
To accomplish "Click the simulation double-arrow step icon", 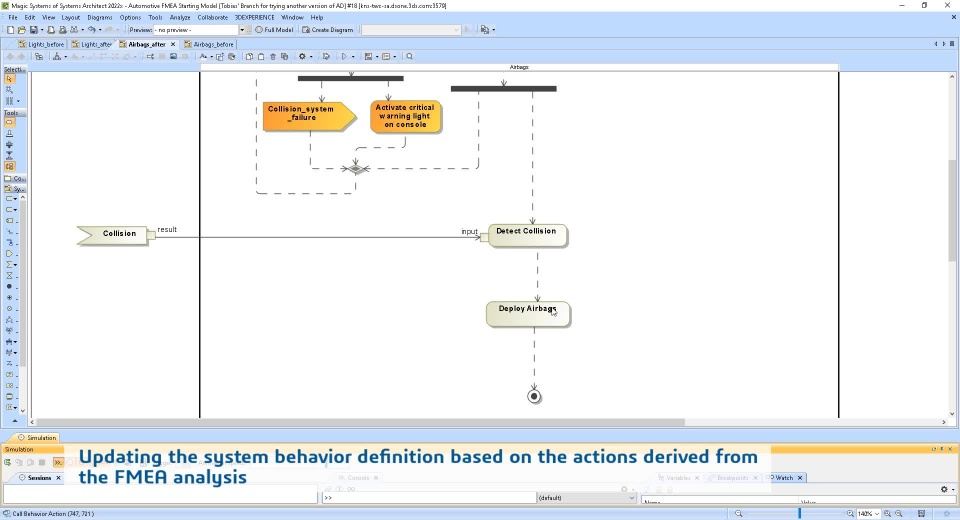I will coord(58,462).
